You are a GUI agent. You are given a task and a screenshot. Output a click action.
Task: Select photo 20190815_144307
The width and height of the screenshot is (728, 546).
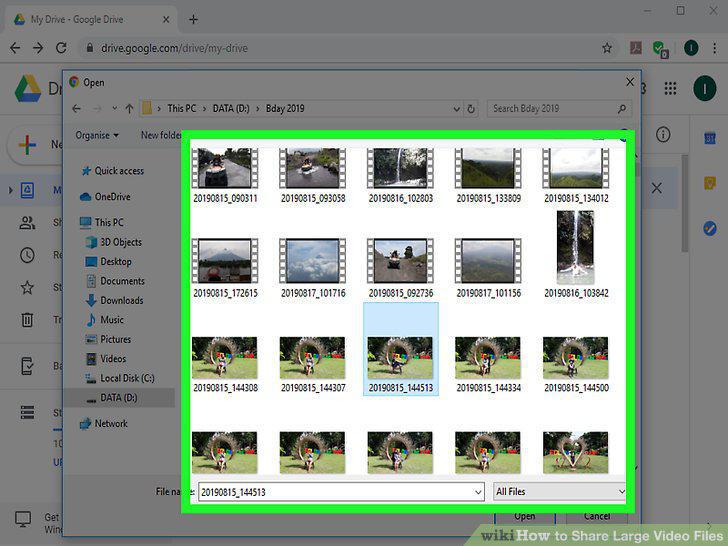click(313, 364)
